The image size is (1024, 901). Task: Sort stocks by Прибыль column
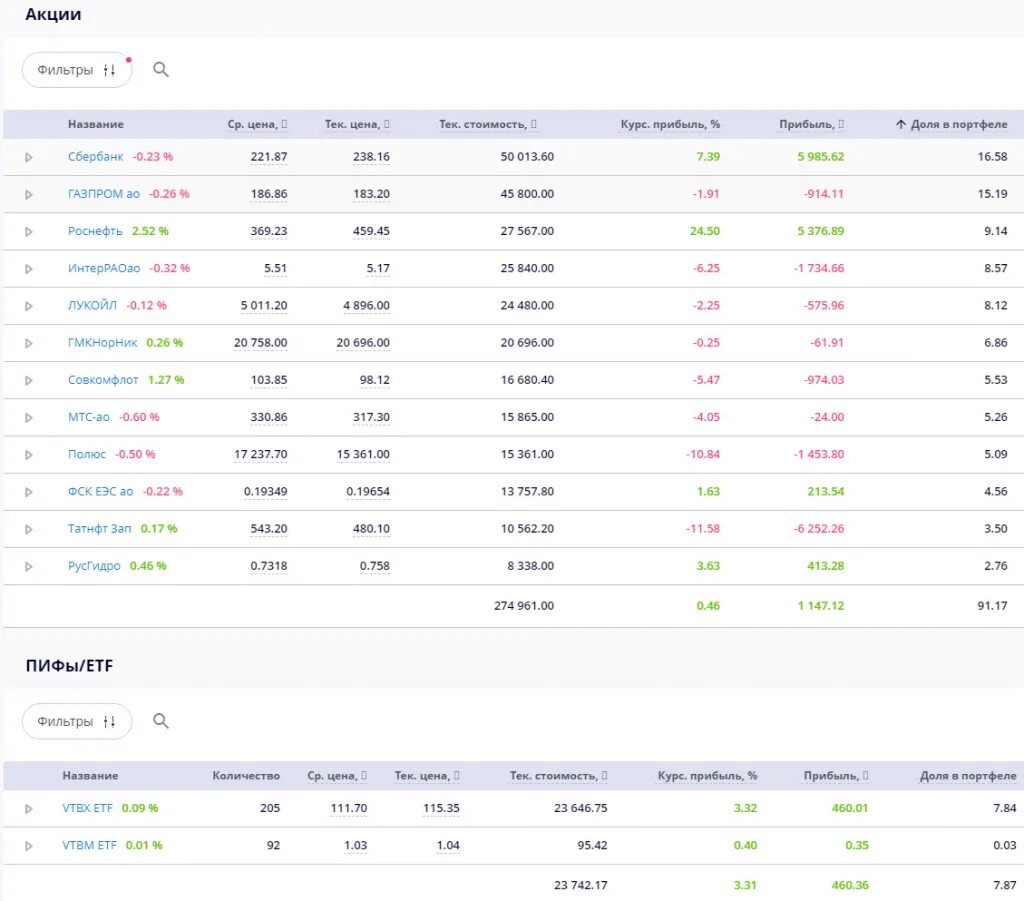pos(811,124)
